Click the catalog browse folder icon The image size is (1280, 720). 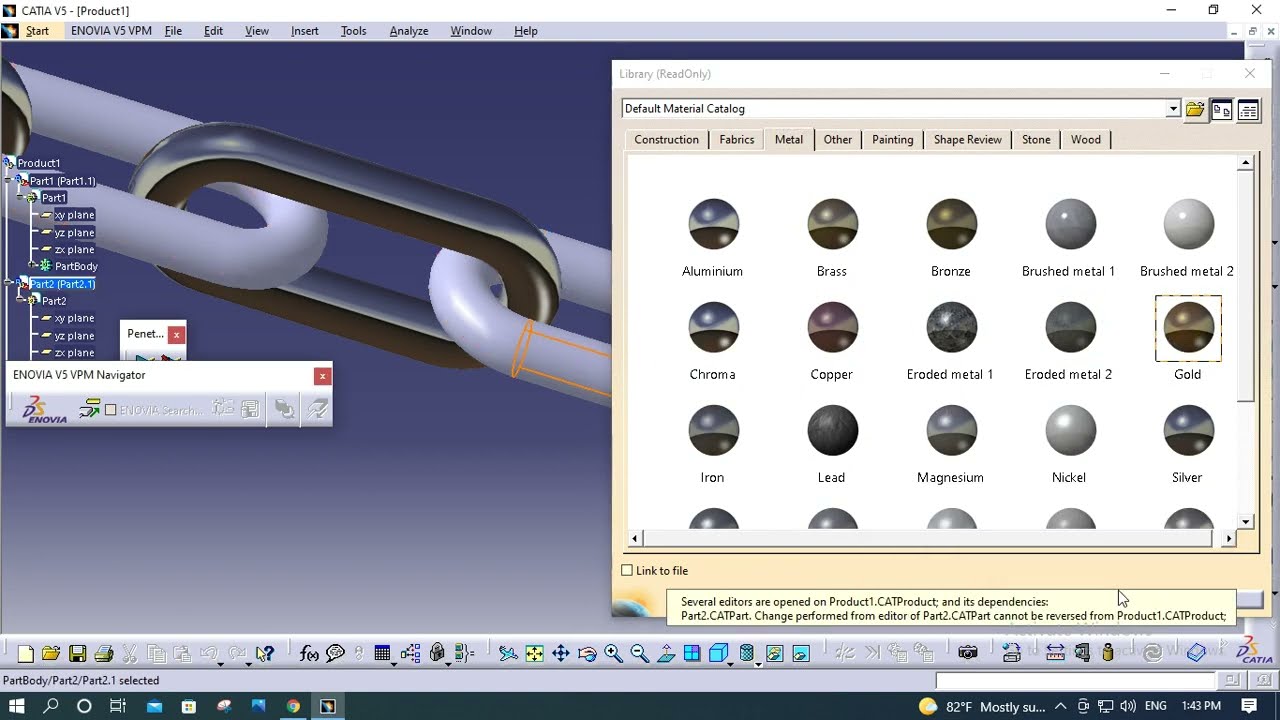(x=1194, y=110)
